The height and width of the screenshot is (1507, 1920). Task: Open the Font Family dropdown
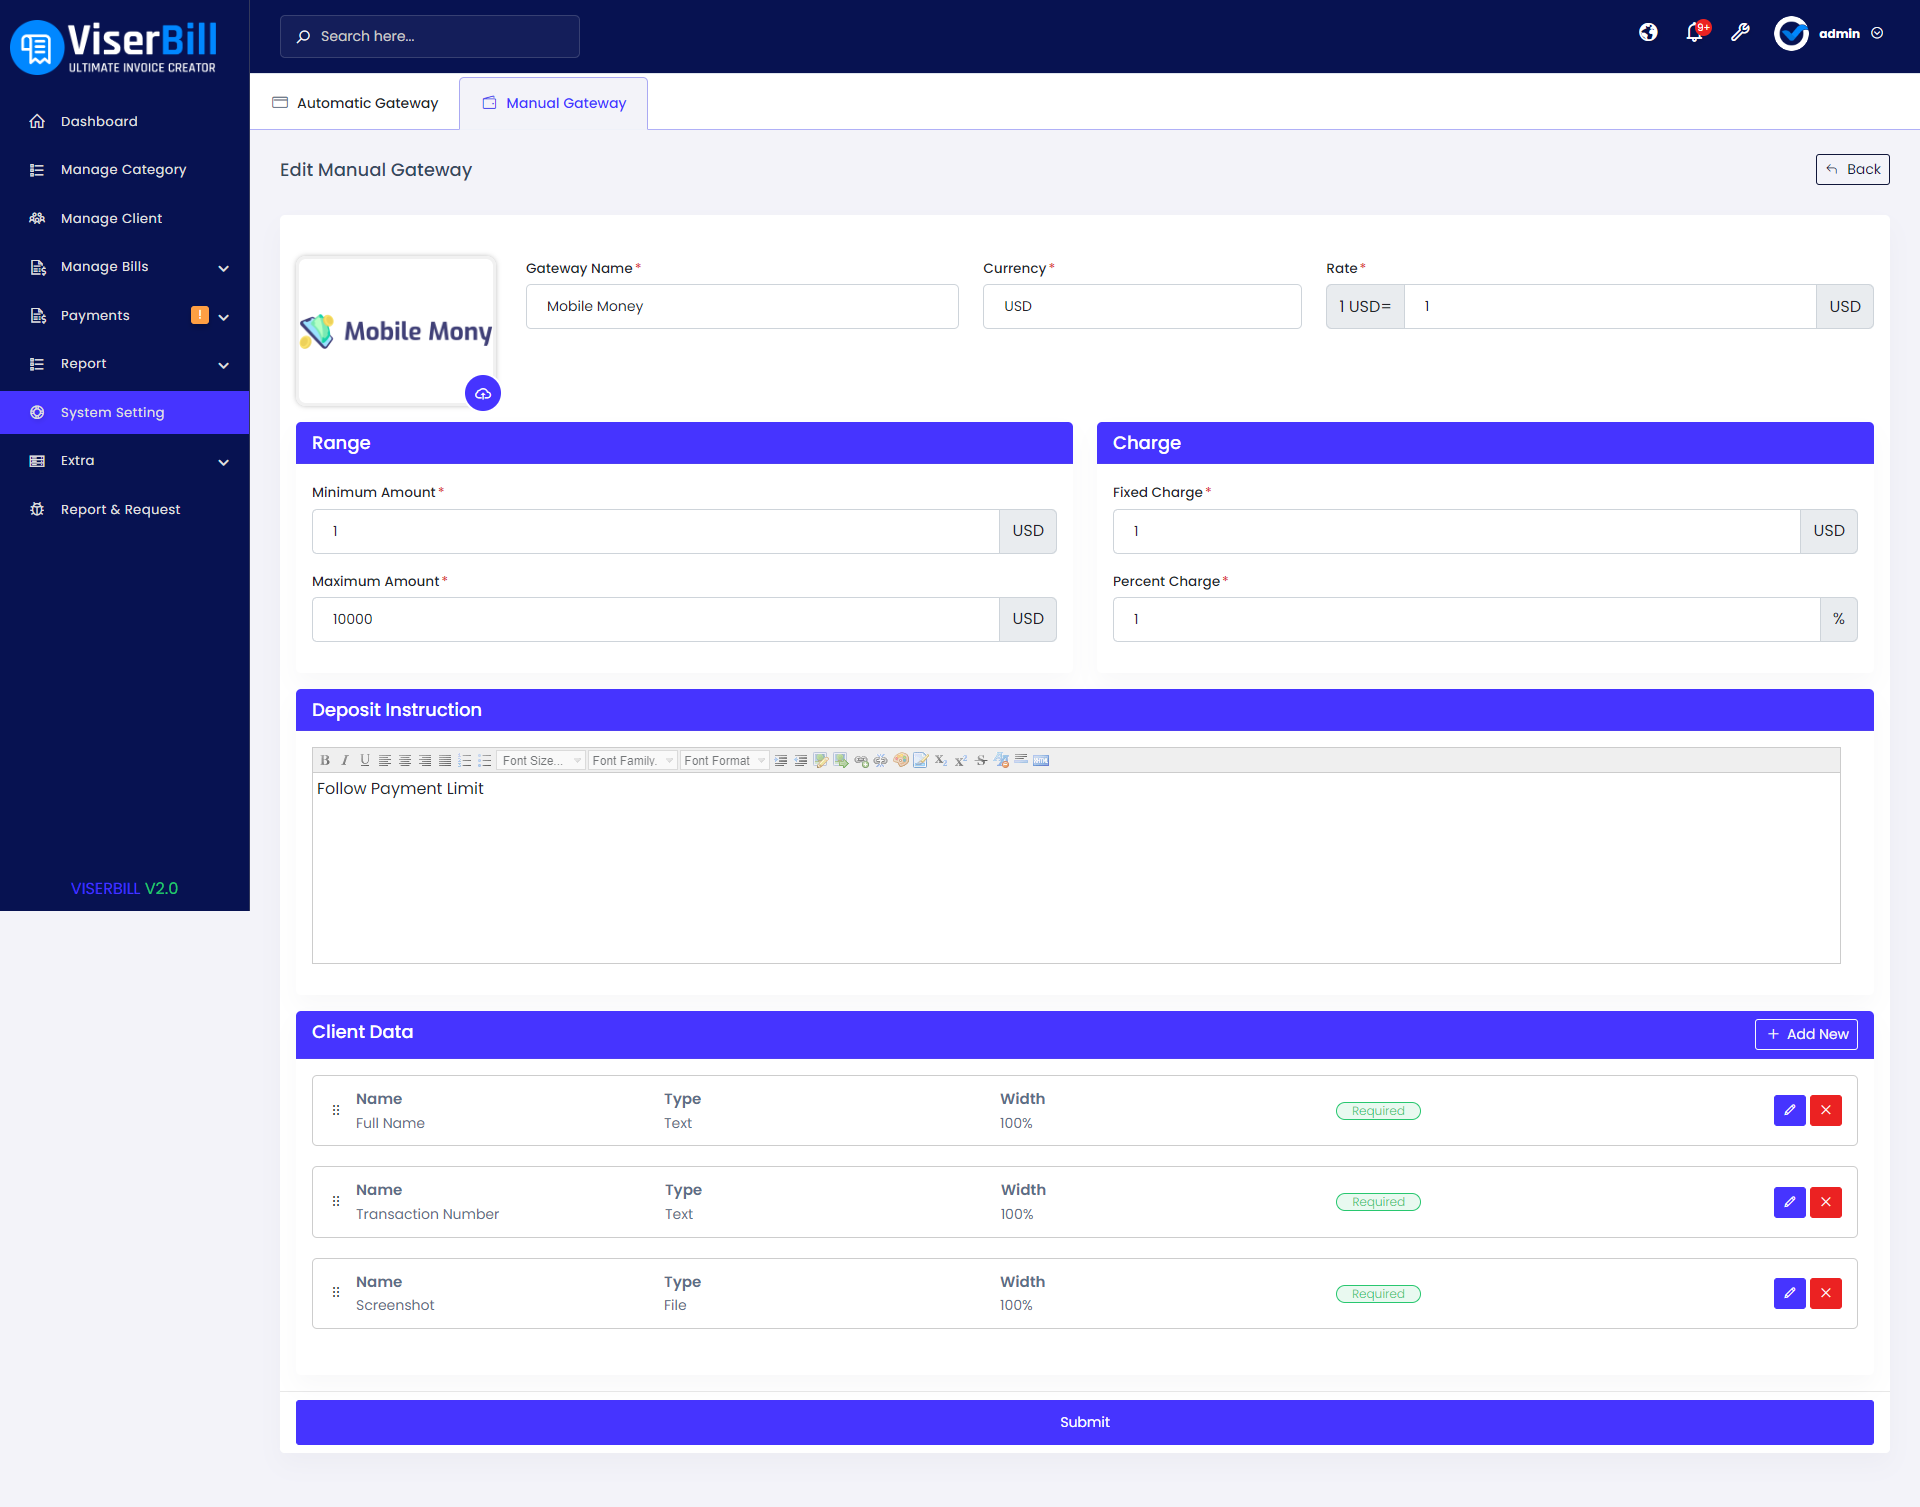(x=632, y=761)
